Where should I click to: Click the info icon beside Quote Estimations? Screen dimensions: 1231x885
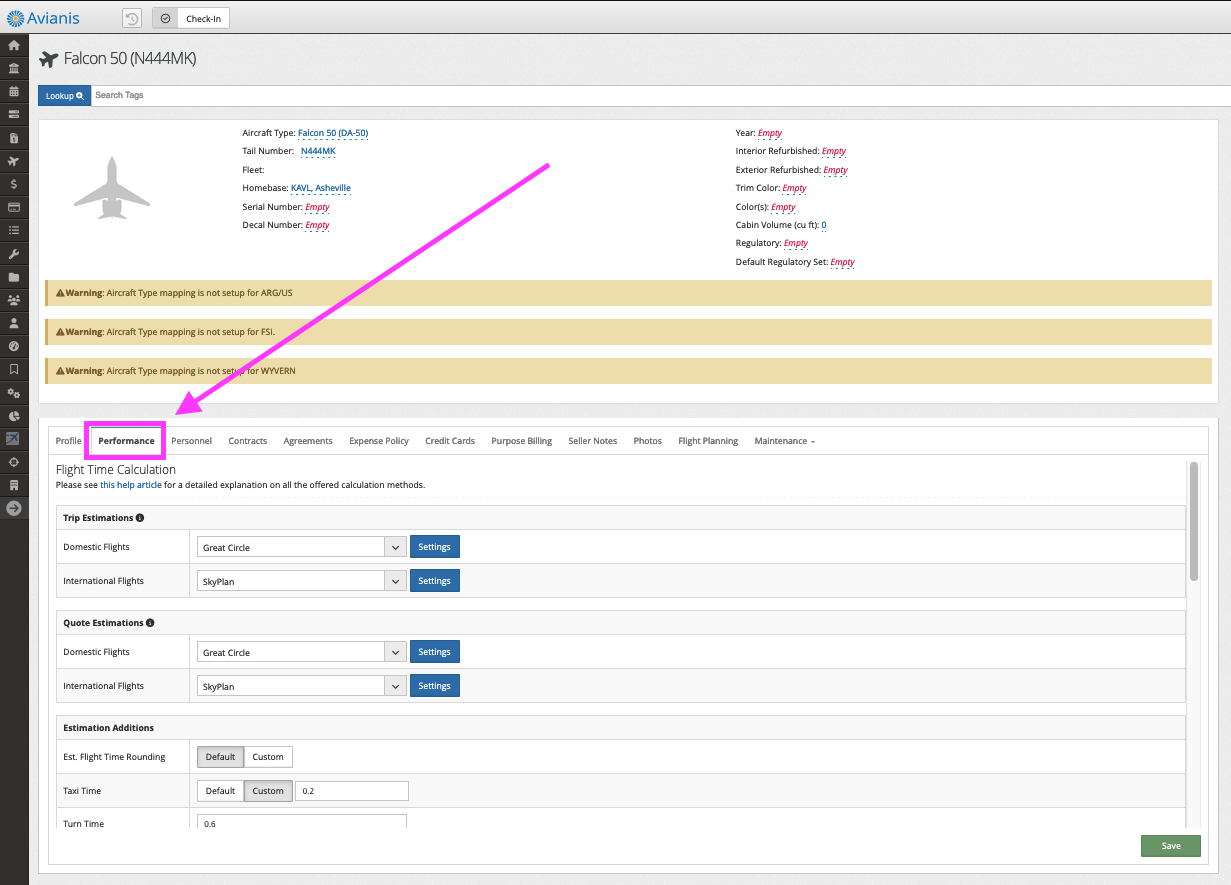tap(150, 623)
